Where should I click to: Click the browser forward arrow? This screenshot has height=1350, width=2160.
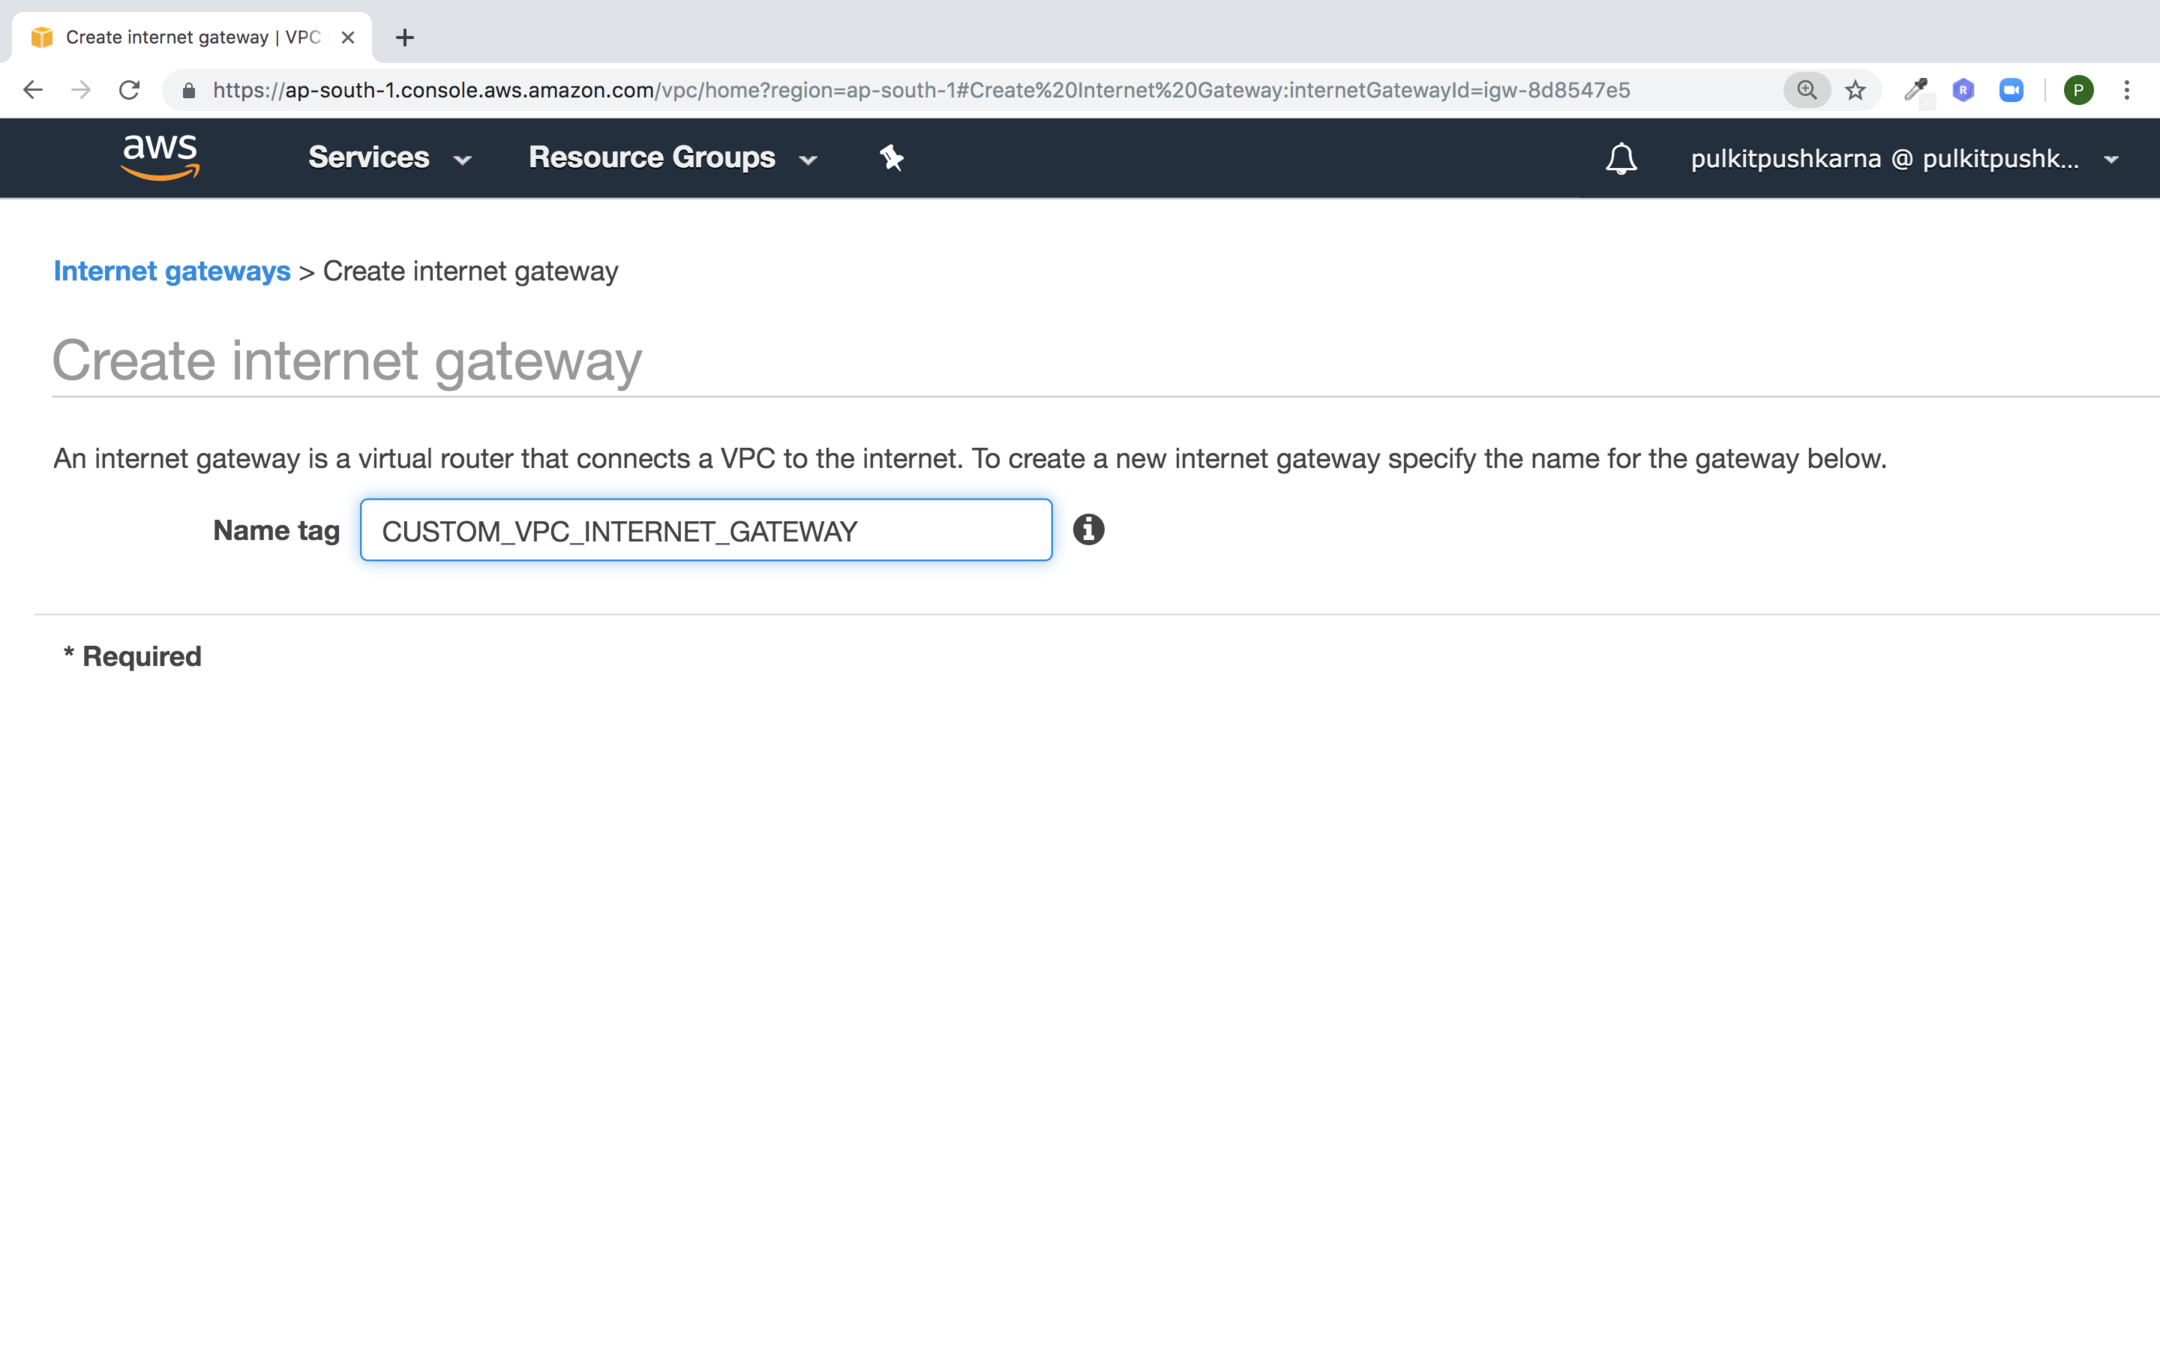click(81, 90)
